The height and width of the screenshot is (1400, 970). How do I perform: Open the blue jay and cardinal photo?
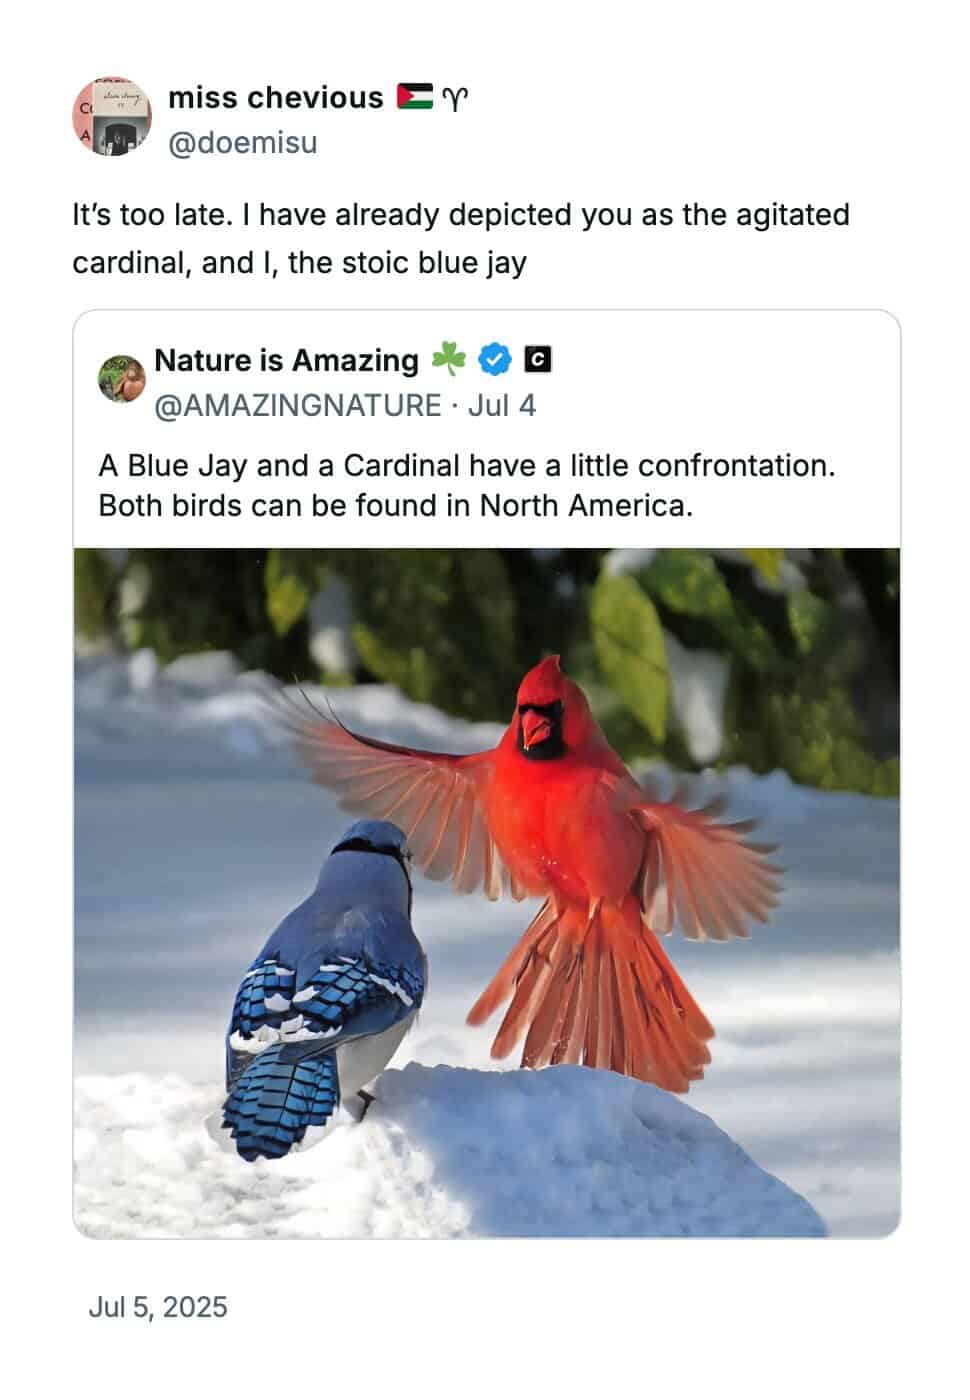[x=487, y=893]
